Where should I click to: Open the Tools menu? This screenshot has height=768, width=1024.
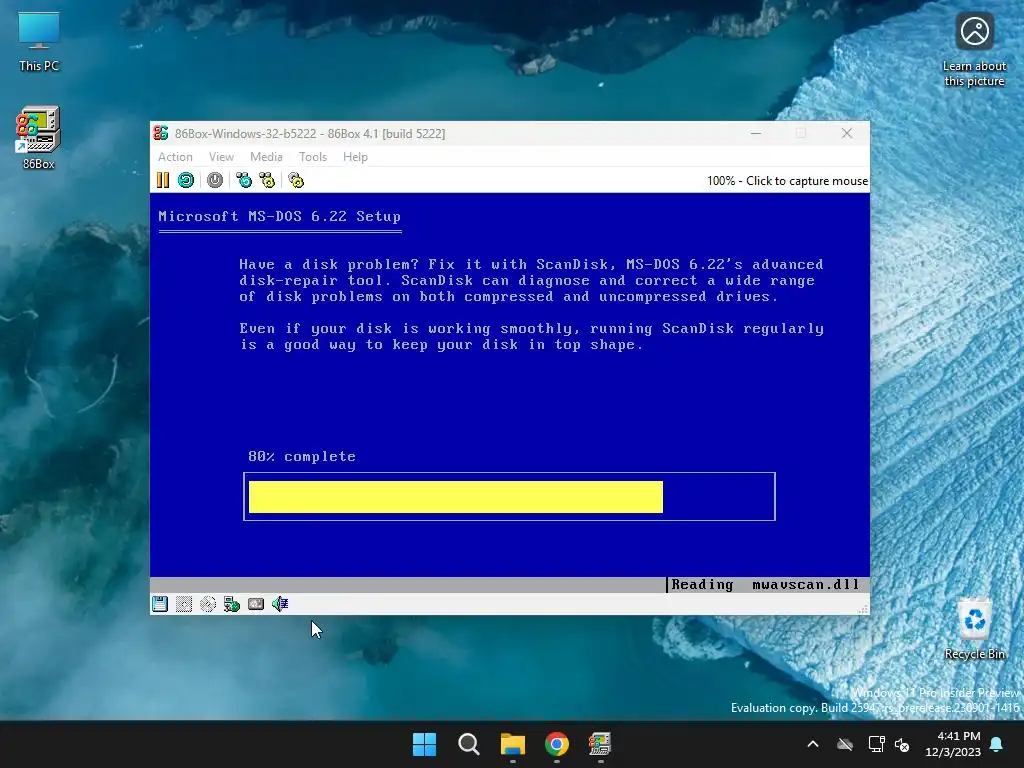point(313,157)
